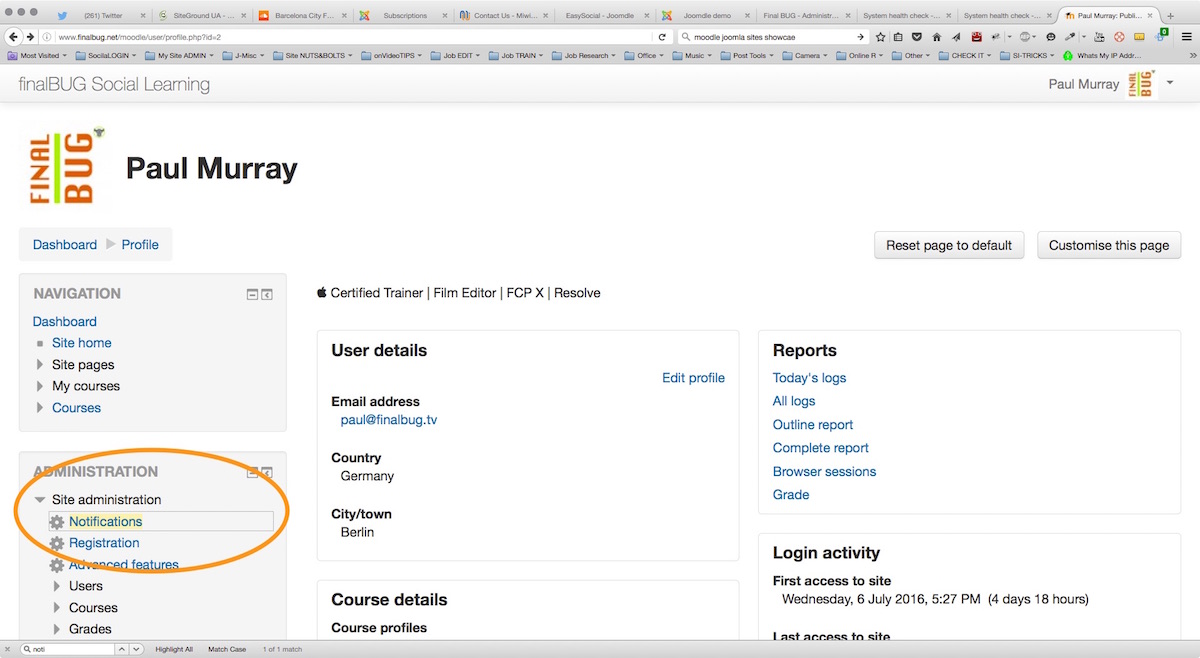This screenshot has width=1200, height=658.
Task: Toggle Highlight All in the find bar
Action: tap(174, 650)
